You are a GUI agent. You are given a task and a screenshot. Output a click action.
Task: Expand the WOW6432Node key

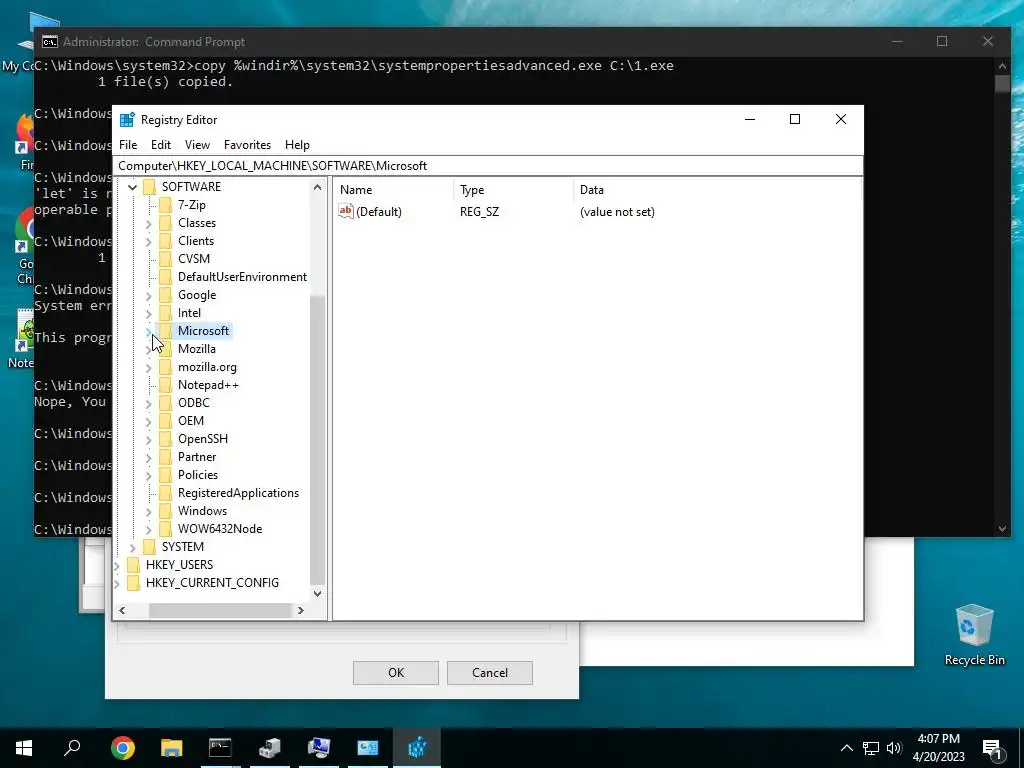149,530
